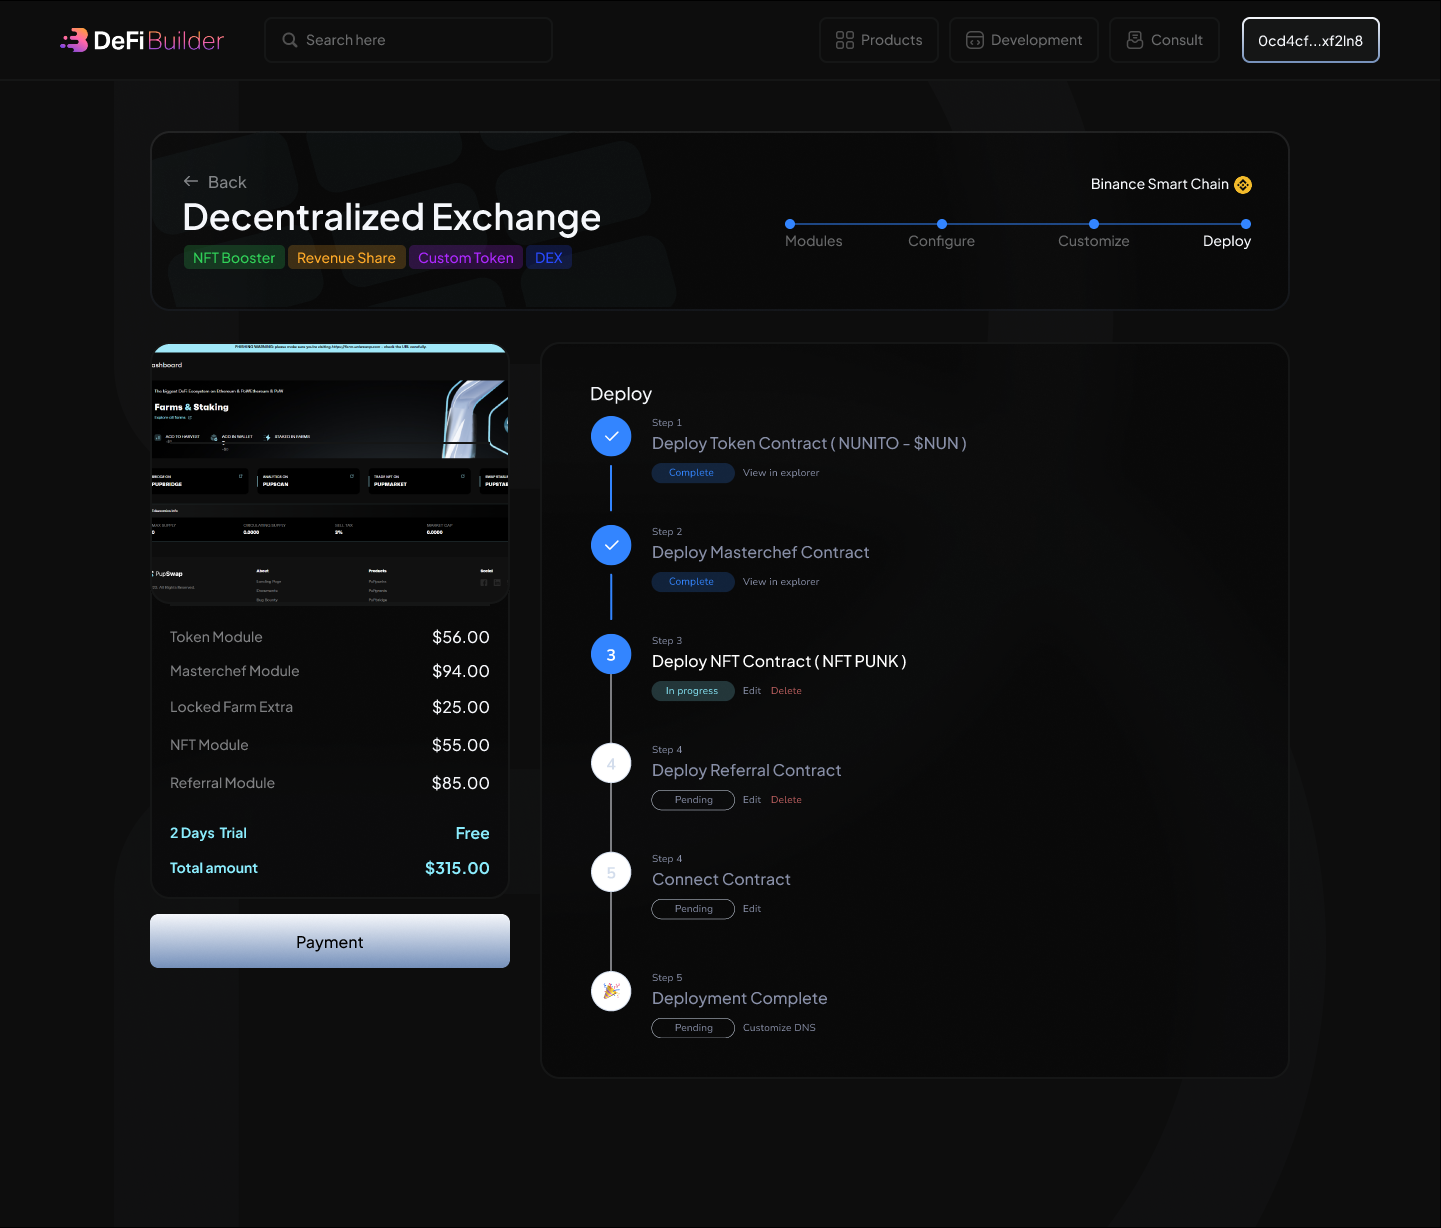Select the step 3 numbered circle

(611, 654)
